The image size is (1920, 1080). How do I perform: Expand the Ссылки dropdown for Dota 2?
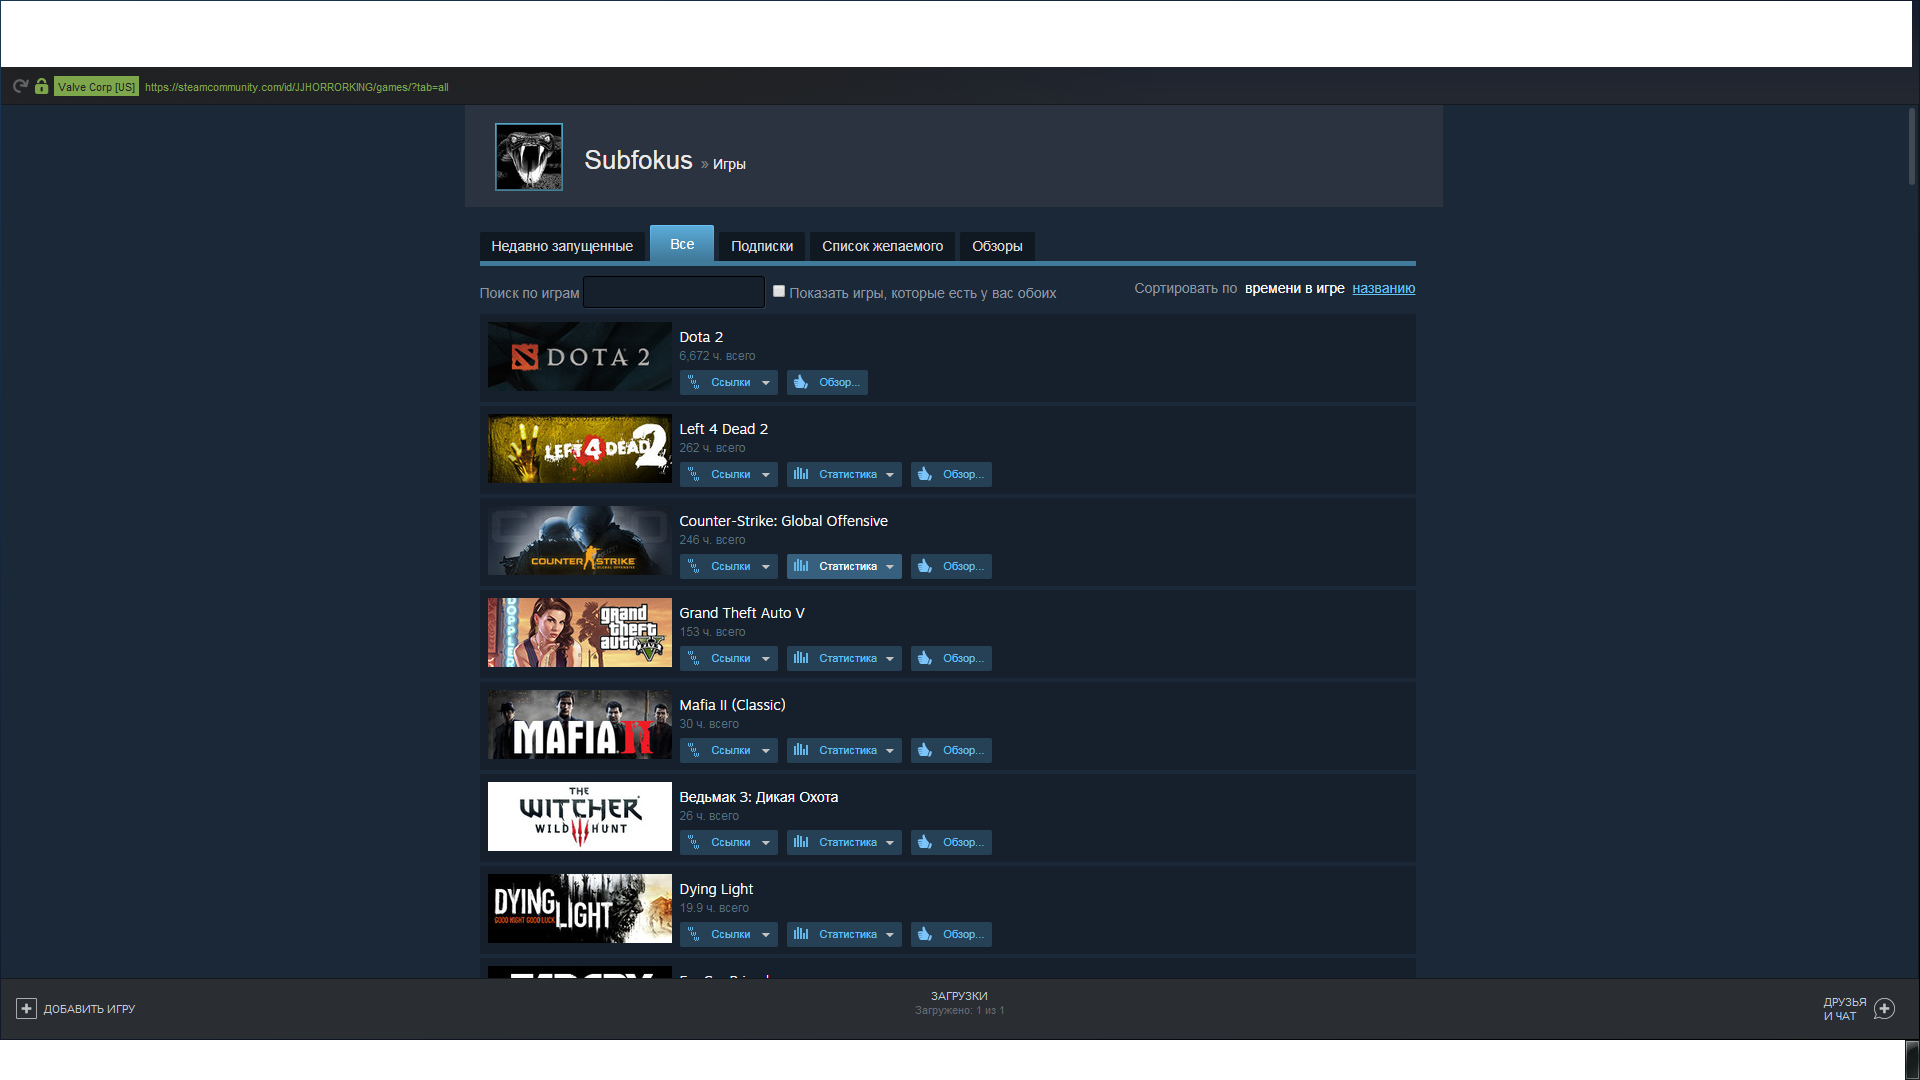[x=729, y=382]
